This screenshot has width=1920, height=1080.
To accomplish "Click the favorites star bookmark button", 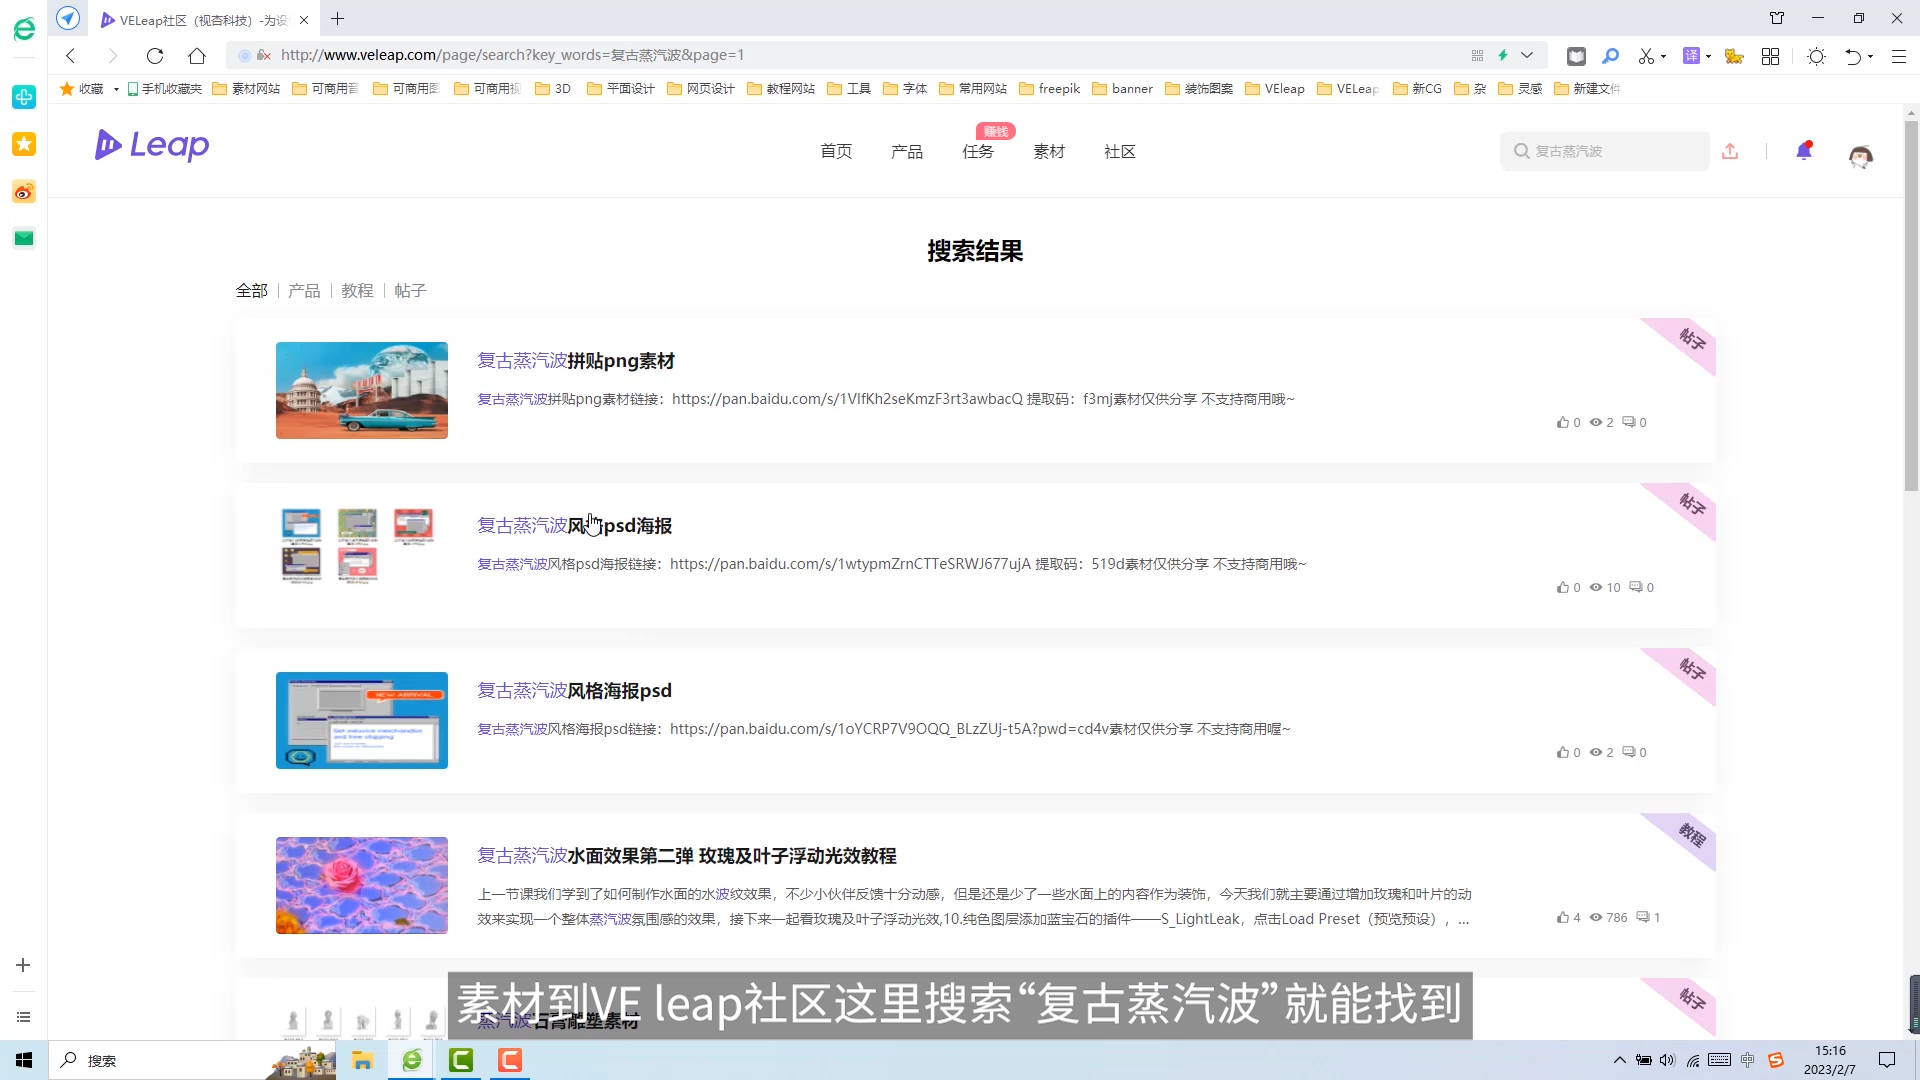I will (x=82, y=89).
